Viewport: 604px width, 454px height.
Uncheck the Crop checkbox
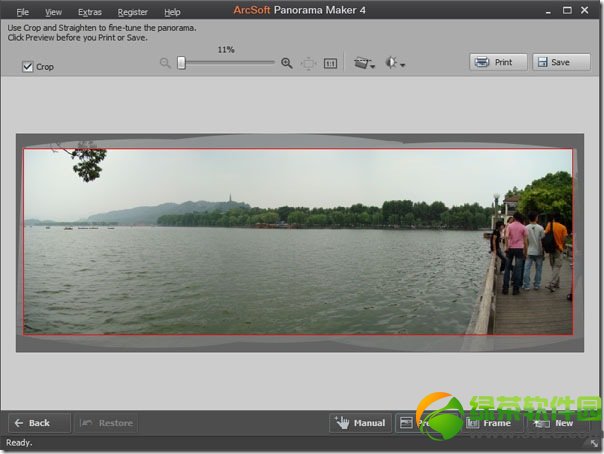[27, 67]
